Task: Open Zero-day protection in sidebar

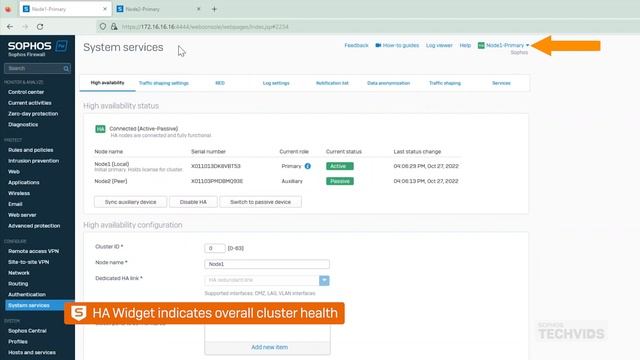Action: [33, 114]
